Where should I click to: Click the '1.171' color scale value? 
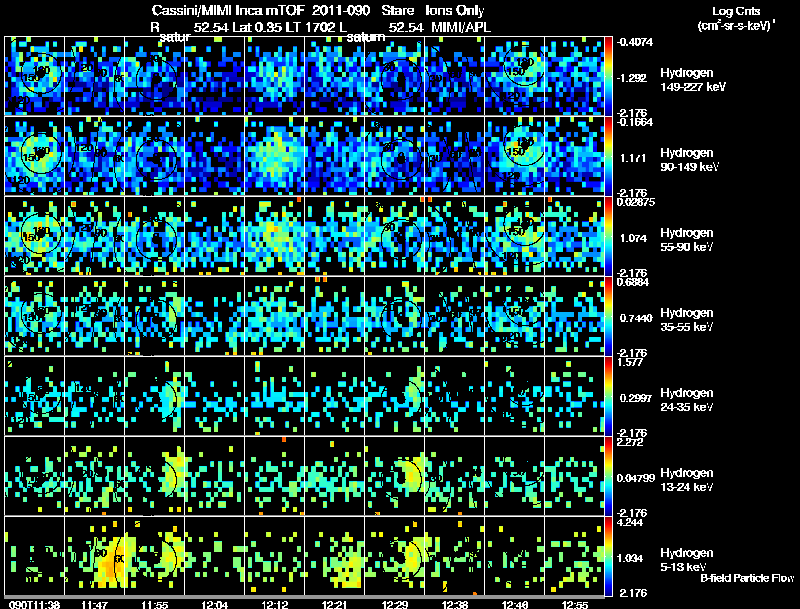(x=633, y=158)
